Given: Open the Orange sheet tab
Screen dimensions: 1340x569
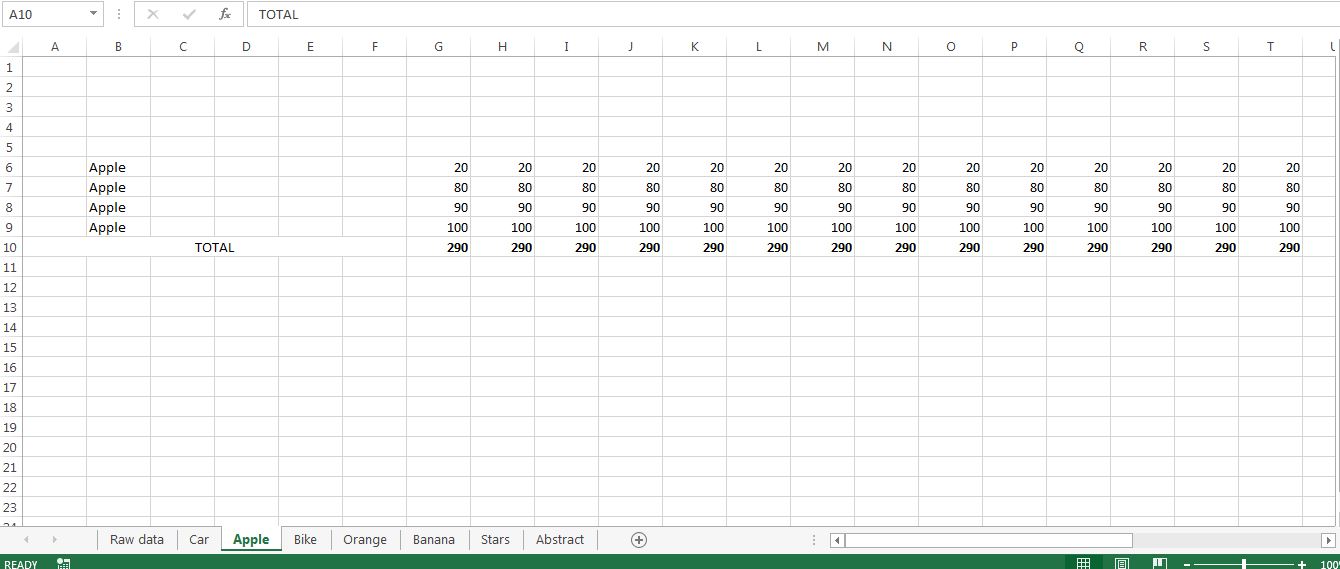Looking at the screenshot, I should pos(365,540).
